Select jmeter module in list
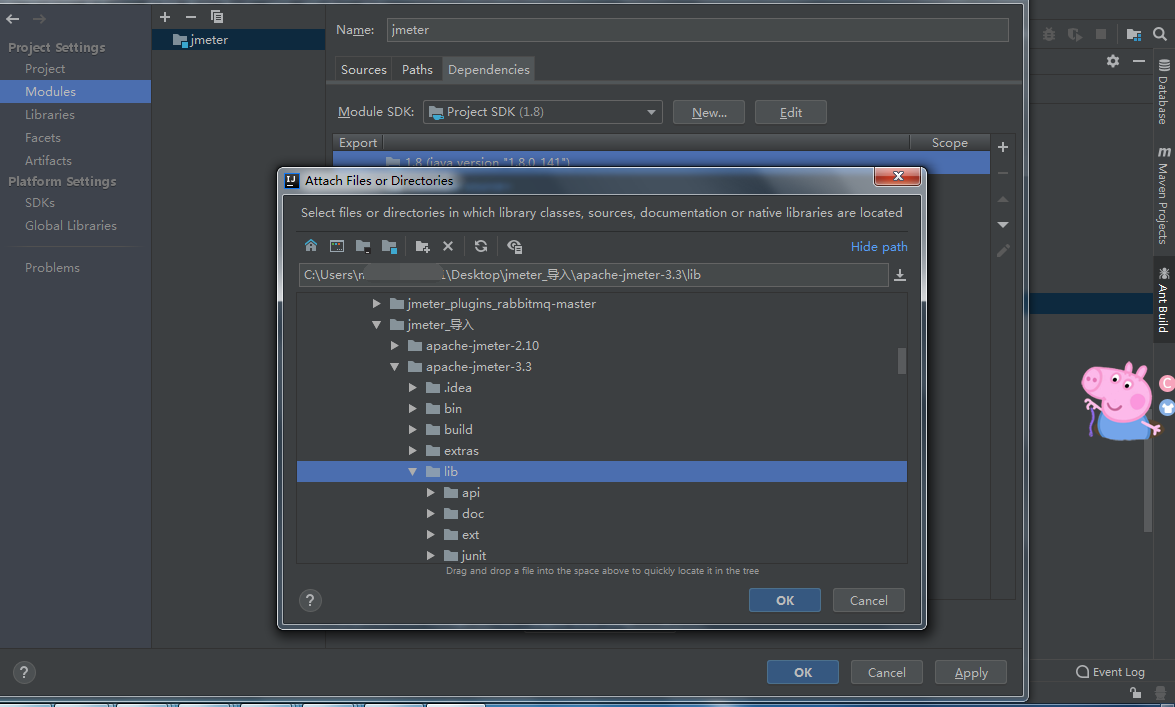The width and height of the screenshot is (1175, 707). tap(238, 40)
